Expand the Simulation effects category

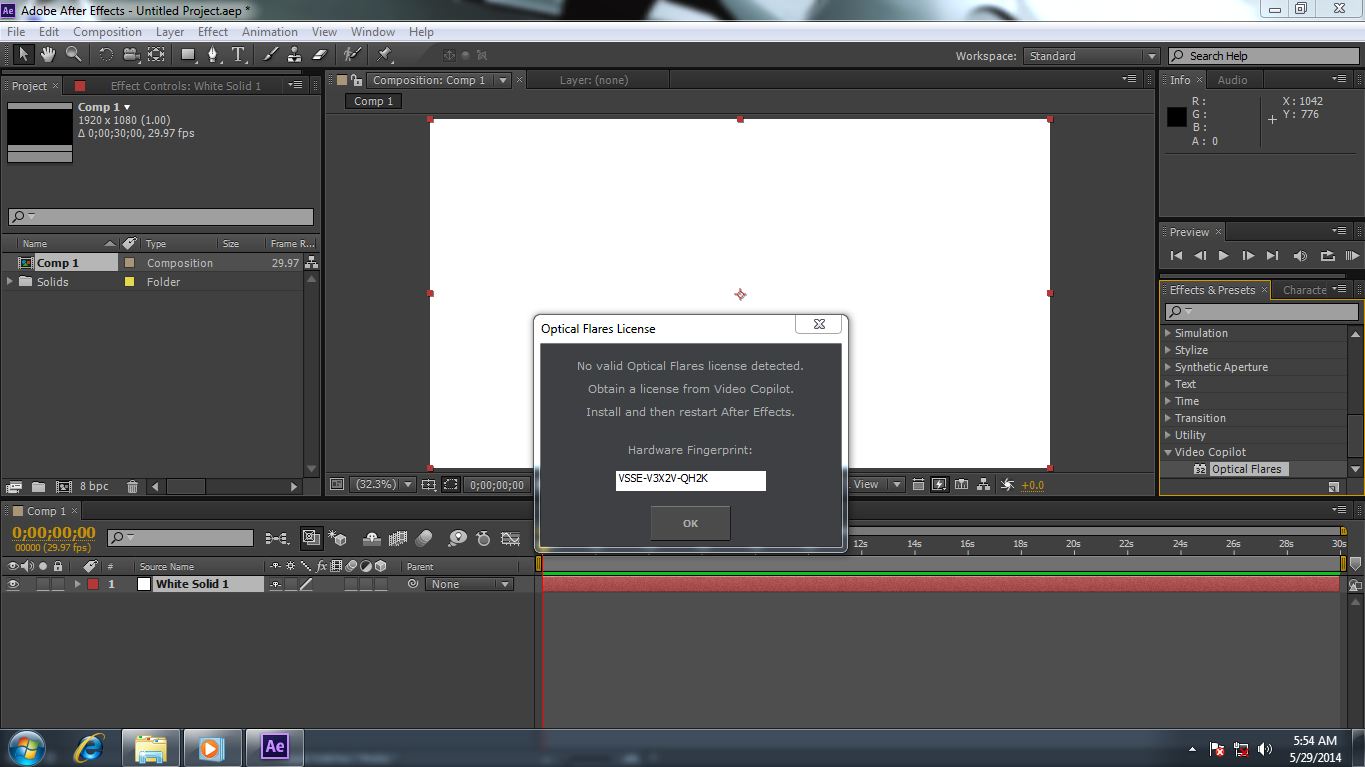[1168, 333]
